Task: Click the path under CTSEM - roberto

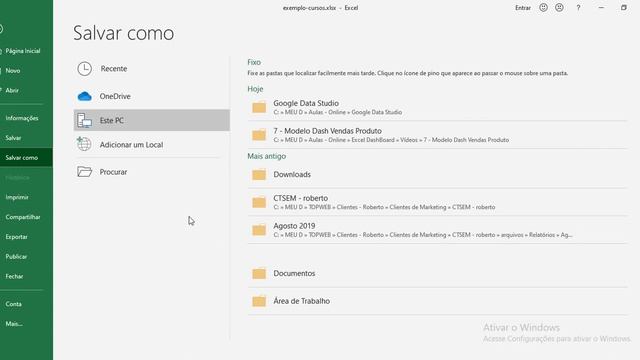Action: pos(384,207)
